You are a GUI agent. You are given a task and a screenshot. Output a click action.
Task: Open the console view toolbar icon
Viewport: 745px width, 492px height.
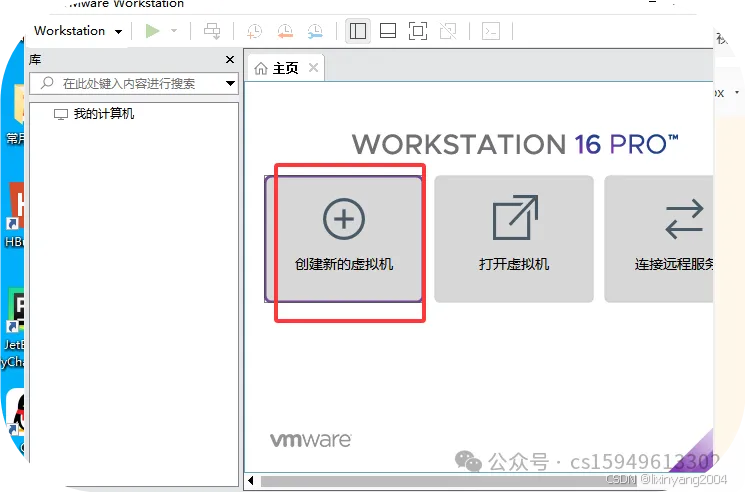point(491,31)
